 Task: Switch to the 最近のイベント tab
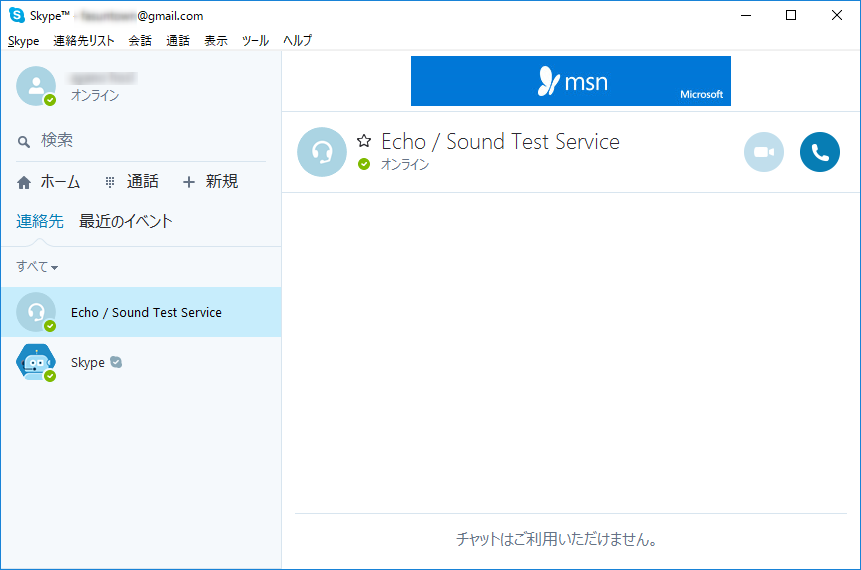(x=126, y=221)
